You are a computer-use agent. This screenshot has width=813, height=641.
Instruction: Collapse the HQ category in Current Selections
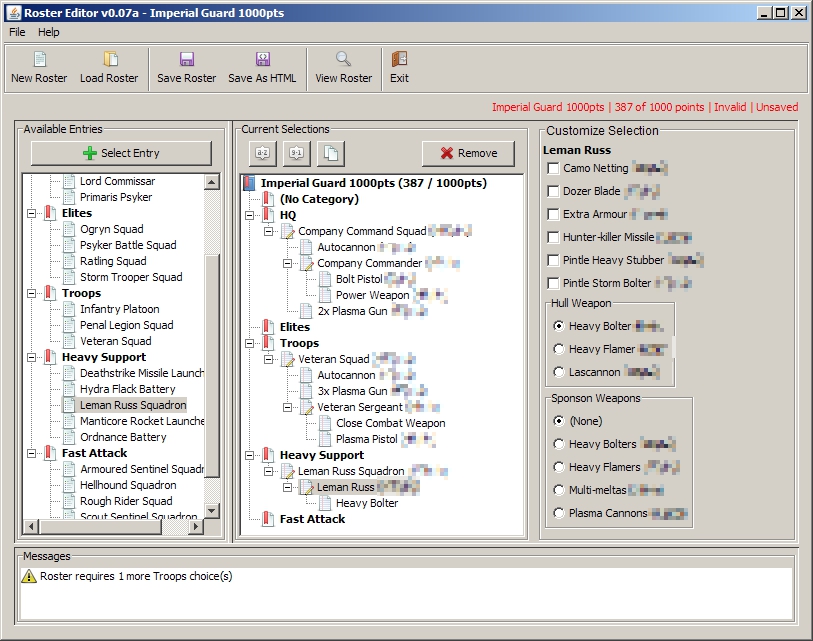tap(249, 215)
